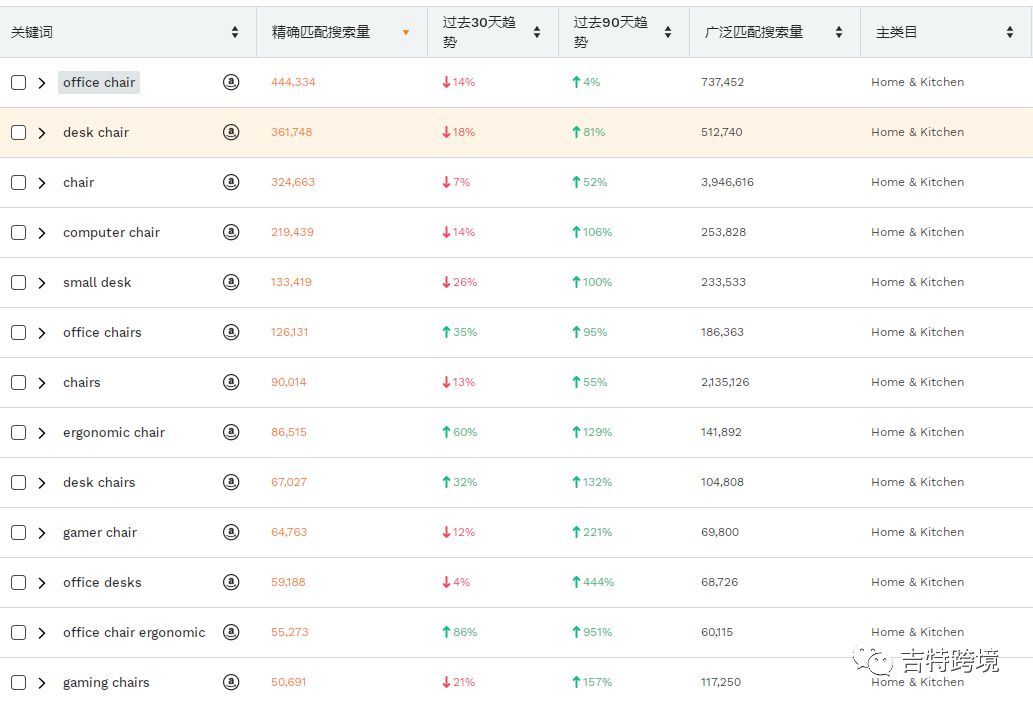Click the Amazon icon for gaming chairs
1033x706 pixels.
231,682
